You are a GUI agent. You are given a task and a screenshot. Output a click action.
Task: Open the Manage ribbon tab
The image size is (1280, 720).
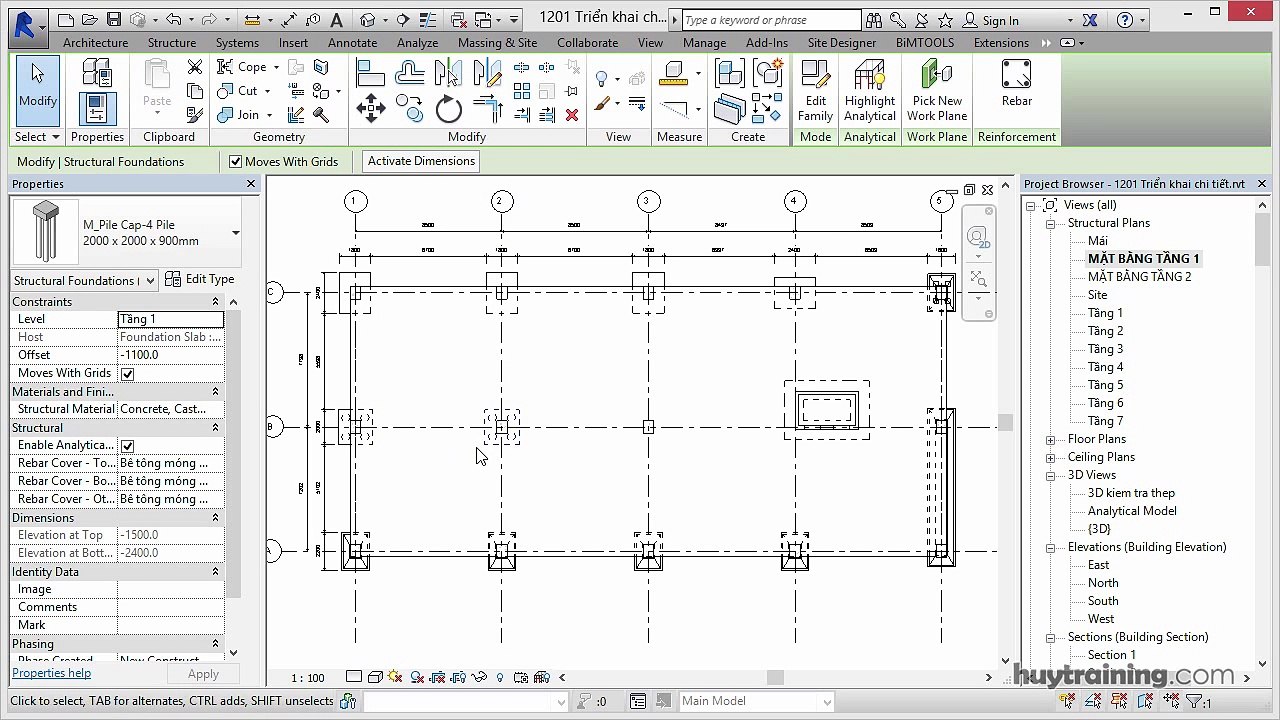[704, 43]
